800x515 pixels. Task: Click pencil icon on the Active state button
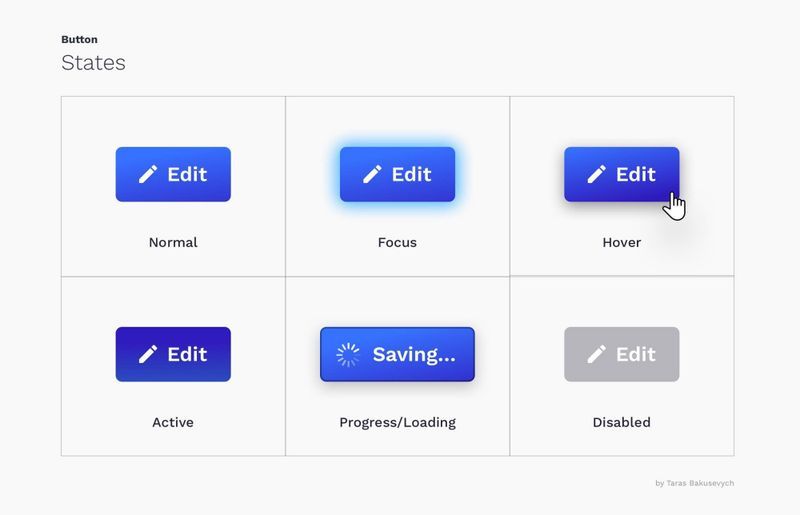(x=148, y=354)
